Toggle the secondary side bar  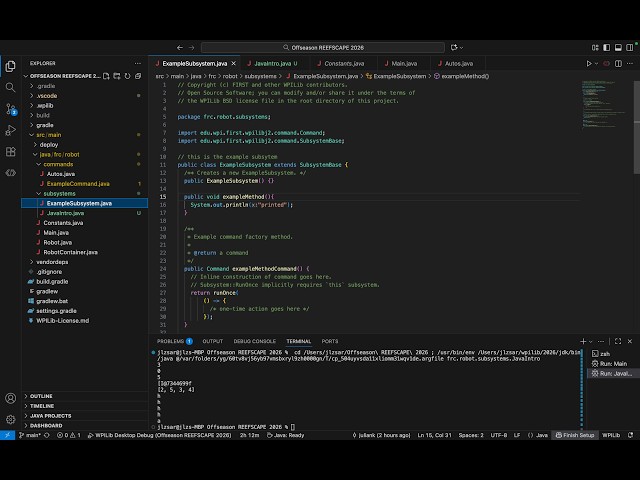(630, 48)
